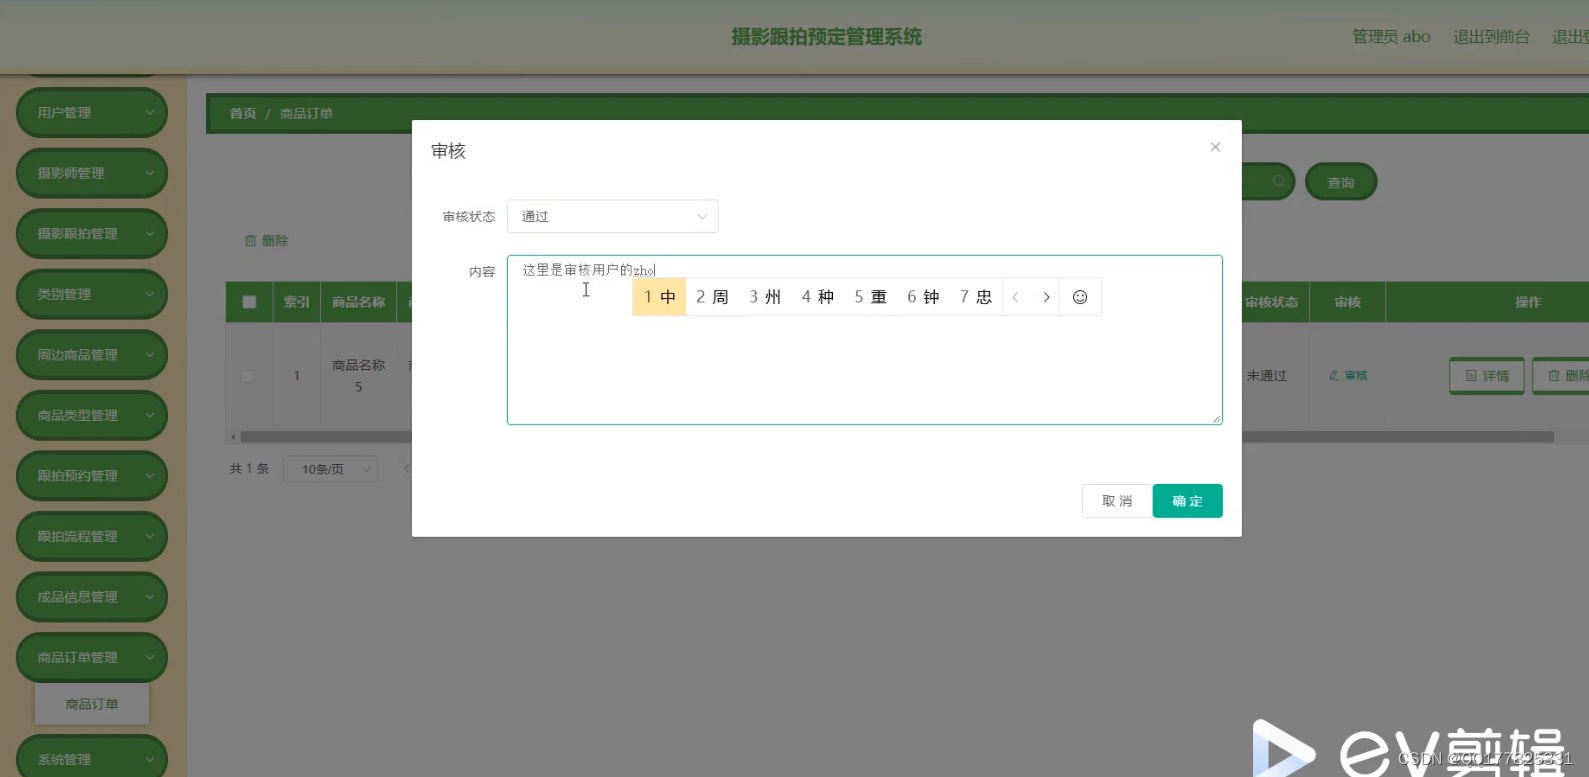Go to previous IME candidate page
Viewport: 1589px width, 777px height.
point(1016,297)
